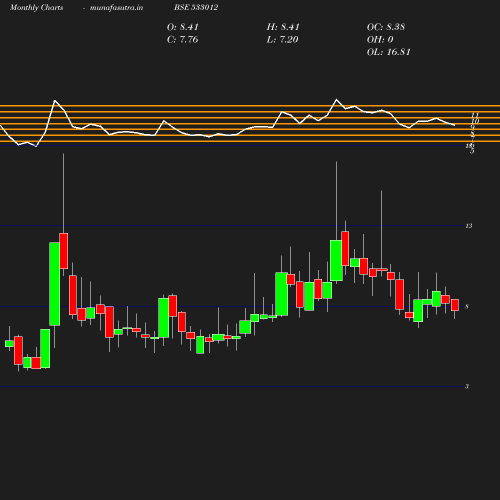Viewport: 500px width, 500px height.
Task: Click the 'Monthly Charts' title text
Action: 36,7
